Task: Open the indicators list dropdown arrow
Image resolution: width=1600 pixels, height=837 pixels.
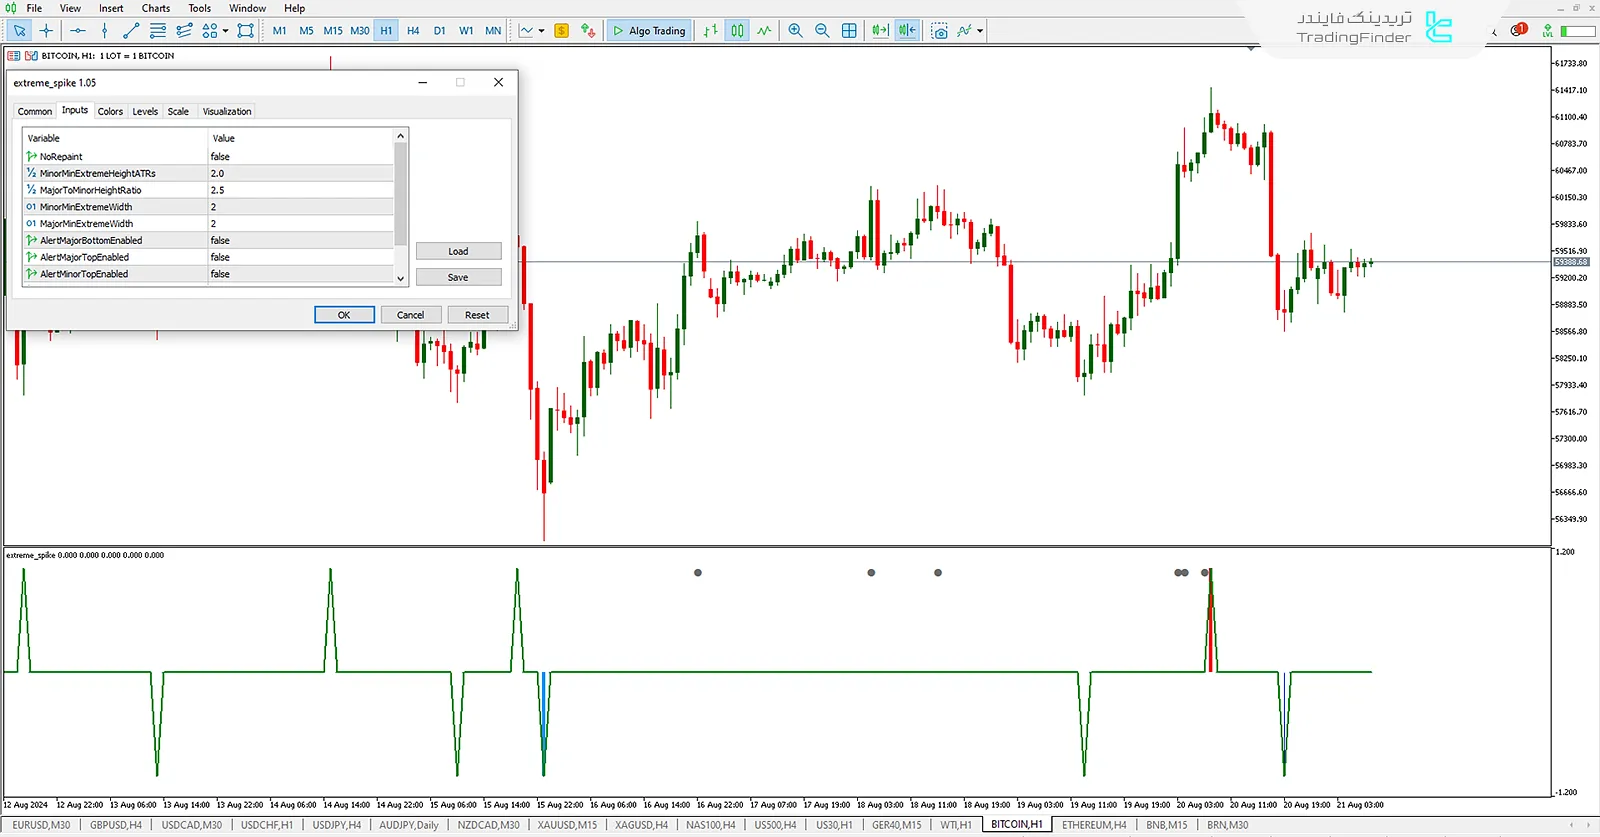Action: [x=980, y=31]
